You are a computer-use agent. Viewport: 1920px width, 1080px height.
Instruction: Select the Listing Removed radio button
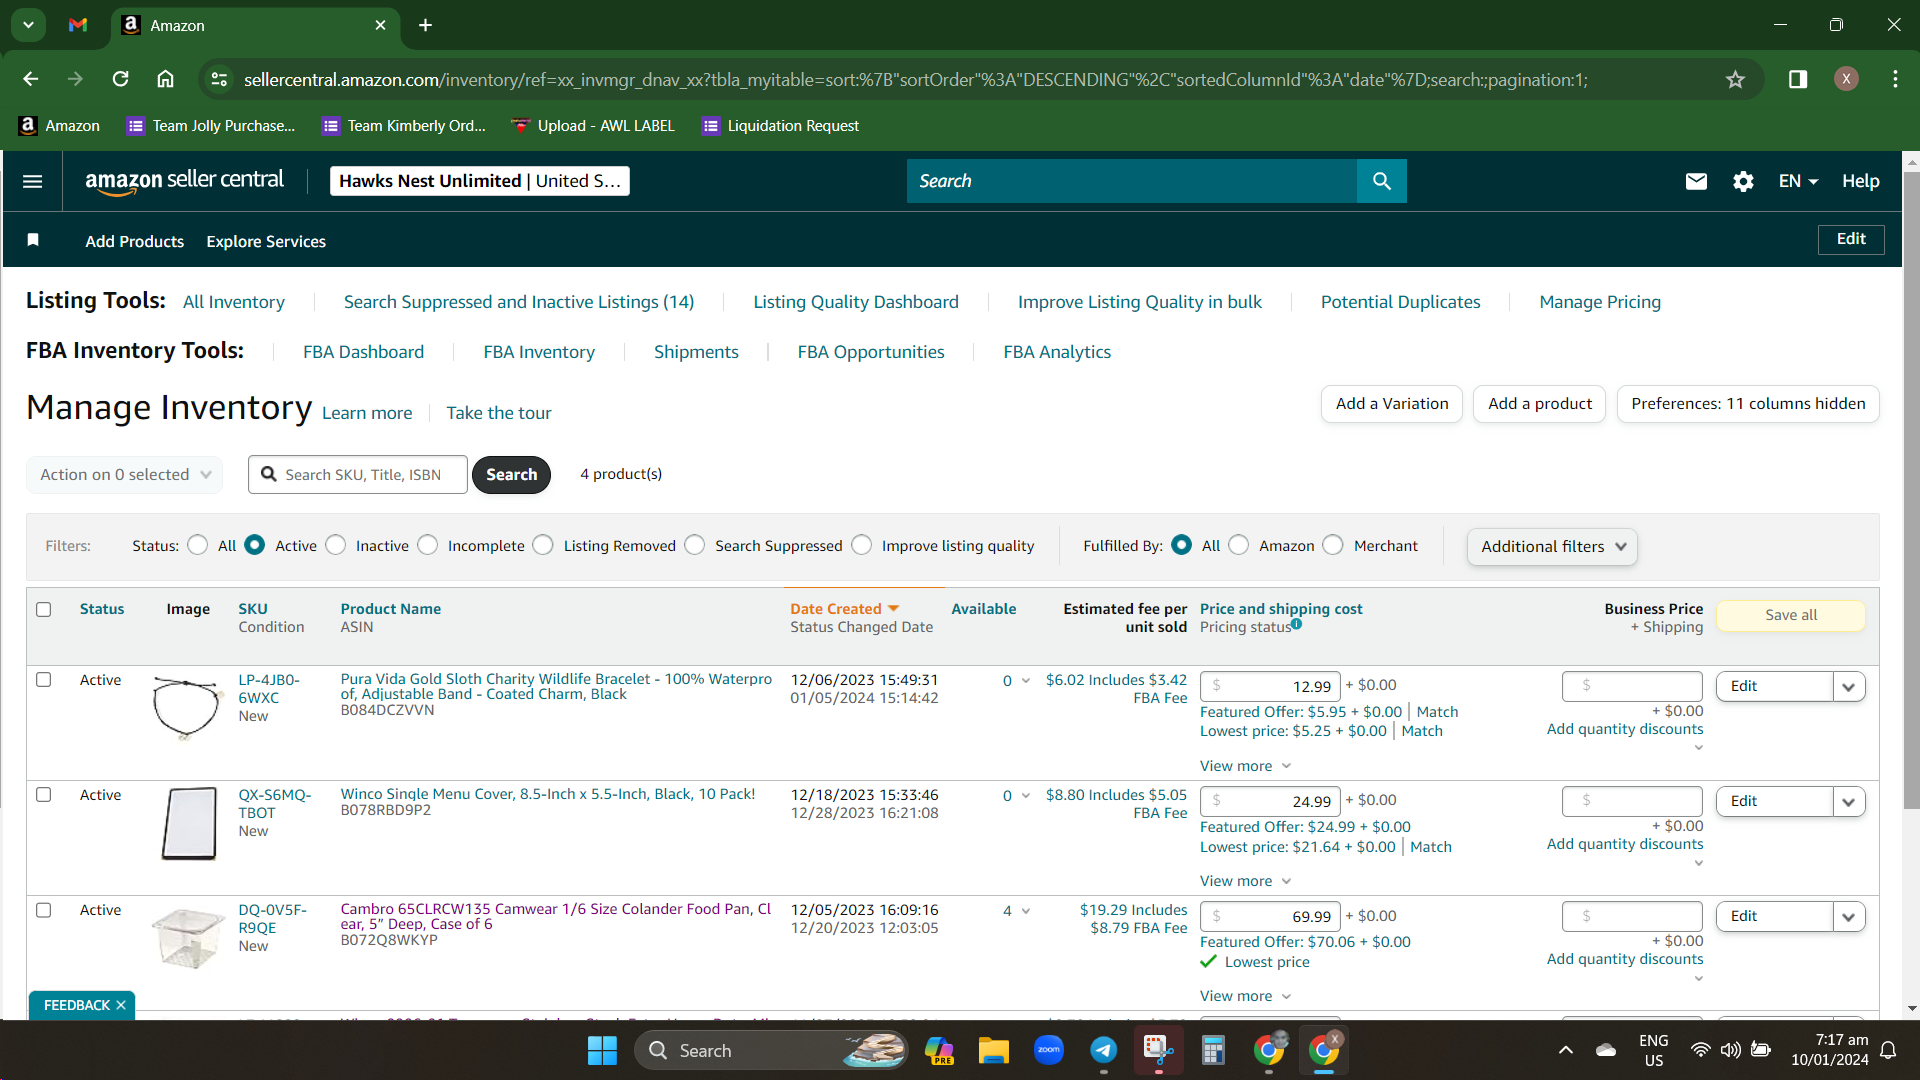(543, 545)
